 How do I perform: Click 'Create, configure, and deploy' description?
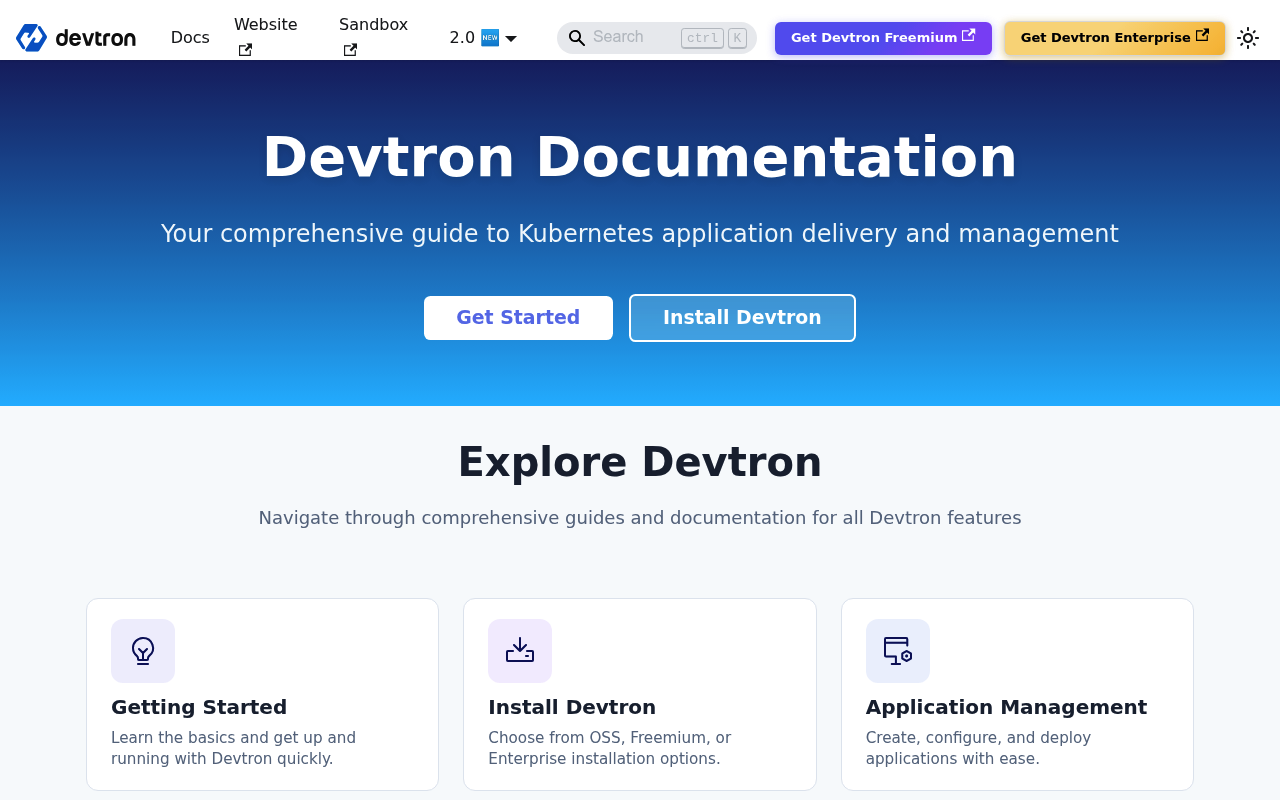pyautogui.click(x=978, y=748)
